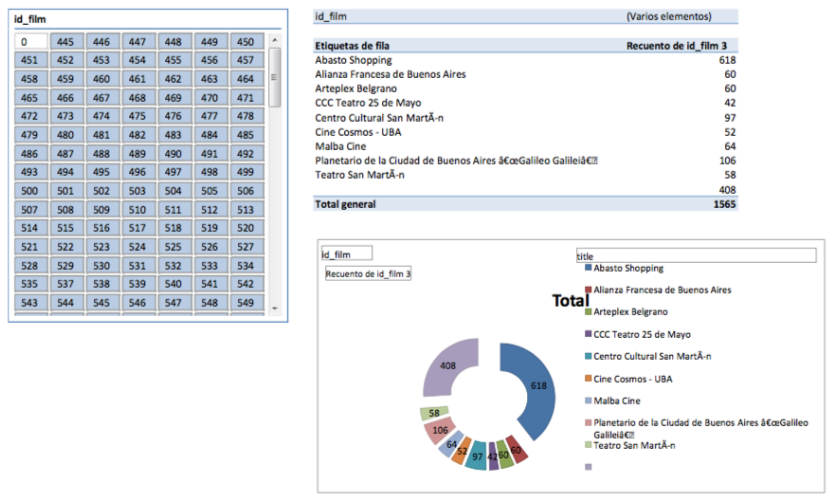Click the Total general label
This screenshot has width=832, height=498.
tap(345, 204)
